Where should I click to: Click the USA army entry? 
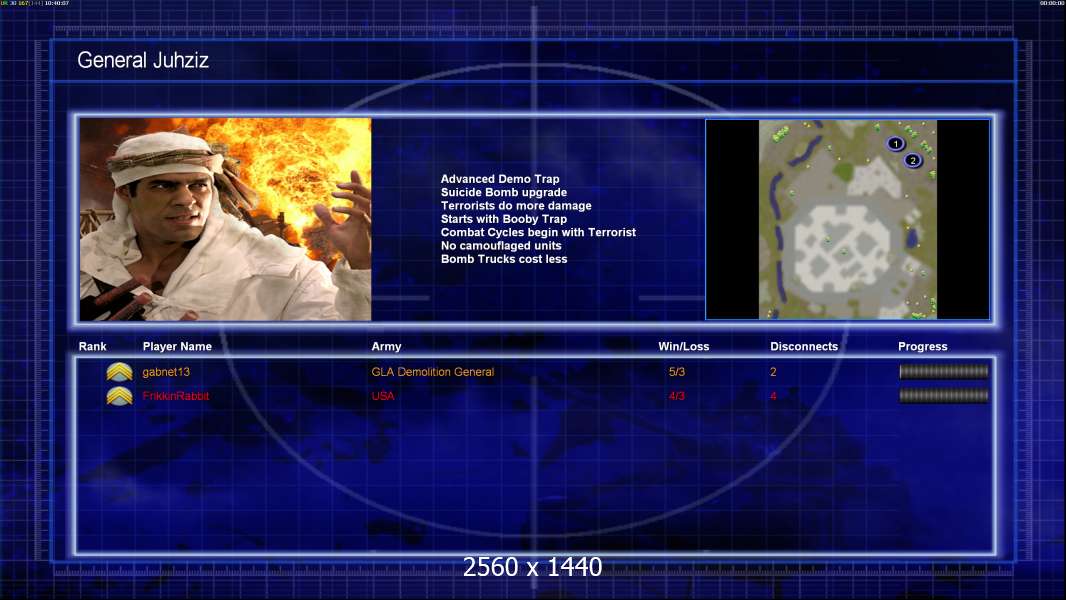click(x=383, y=396)
